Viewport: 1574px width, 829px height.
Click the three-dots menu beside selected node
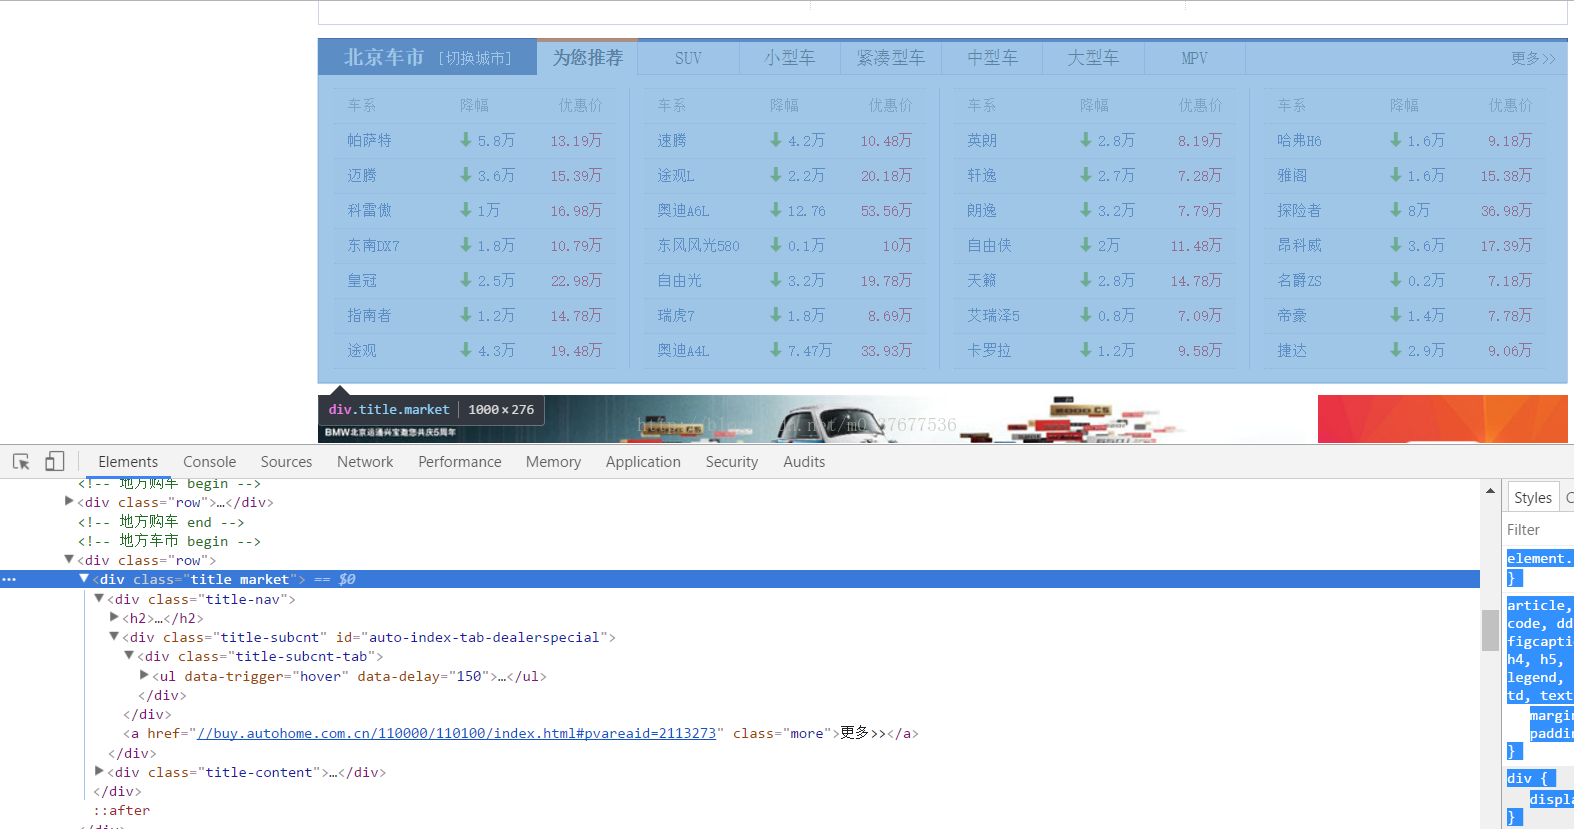pyautogui.click(x=9, y=579)
